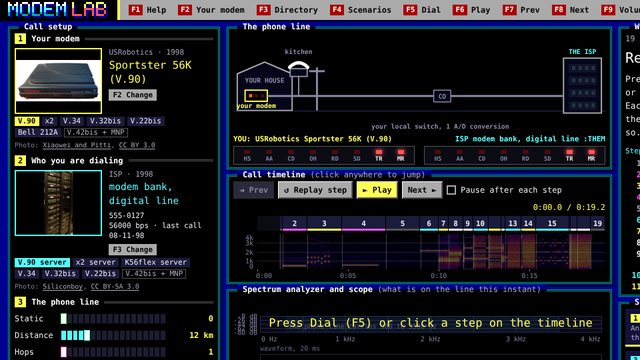
Task: Click the ISP modem bank photo
Action: click(58, 203)
